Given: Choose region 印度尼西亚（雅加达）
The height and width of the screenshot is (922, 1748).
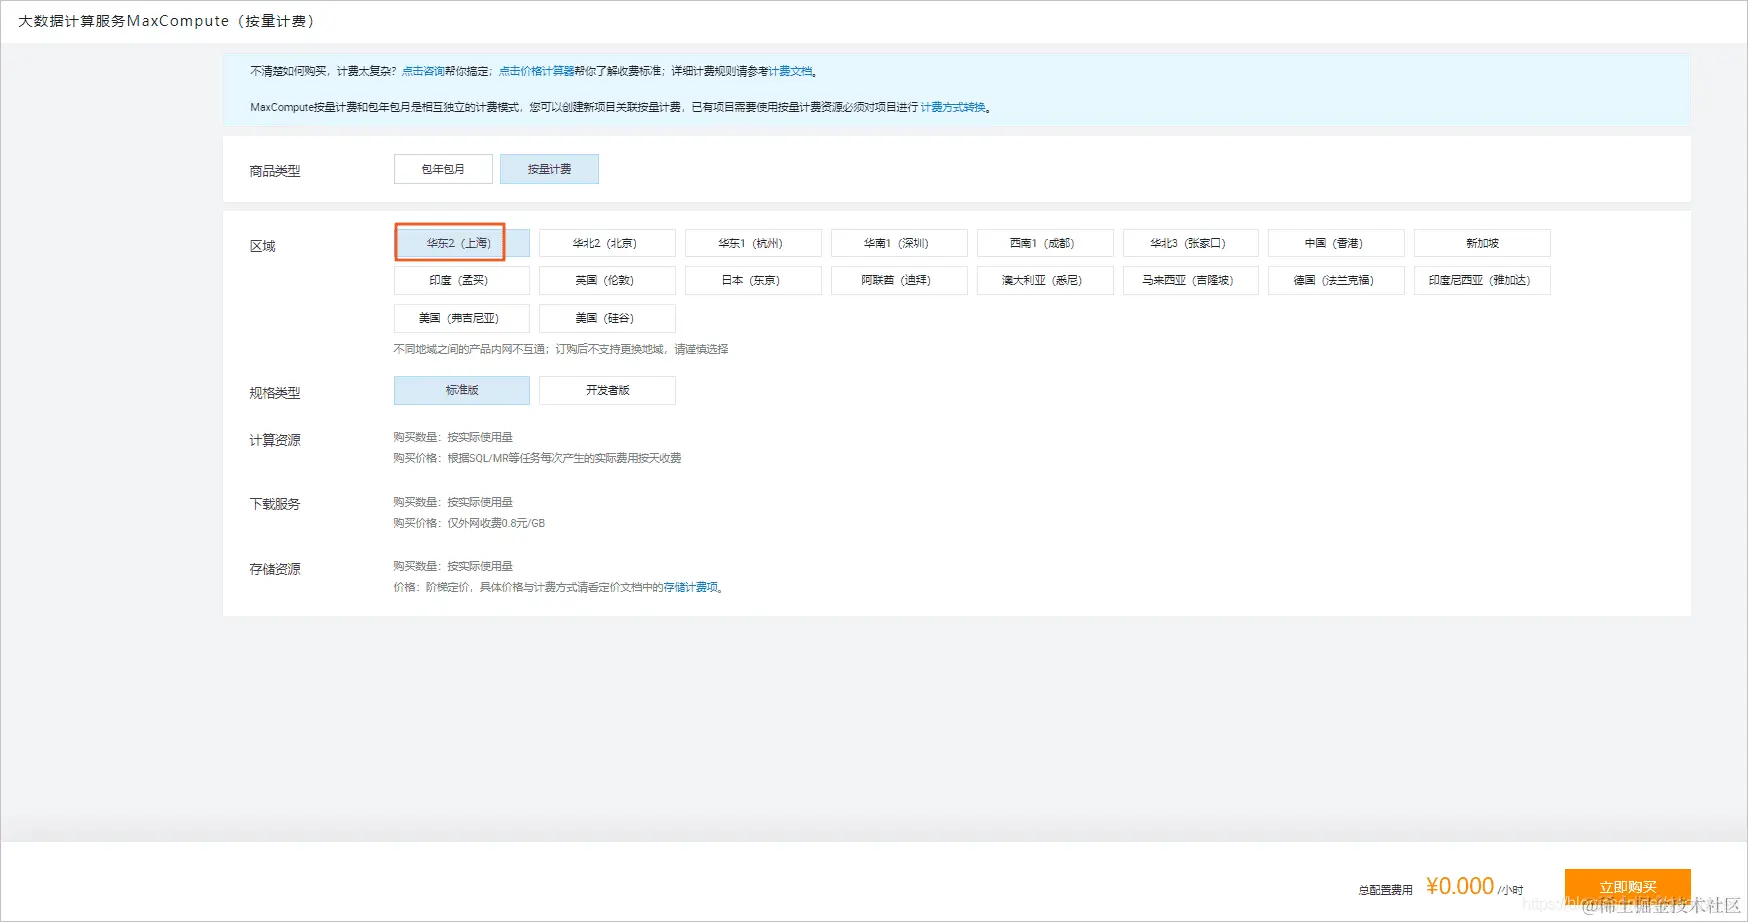Looking at the screenshot, I should click(x=1482, y=280).
